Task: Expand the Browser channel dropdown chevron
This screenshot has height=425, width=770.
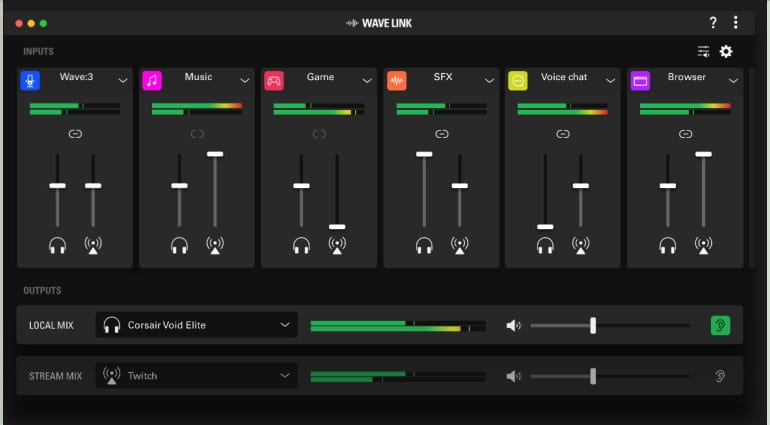Action: [733, 81]
